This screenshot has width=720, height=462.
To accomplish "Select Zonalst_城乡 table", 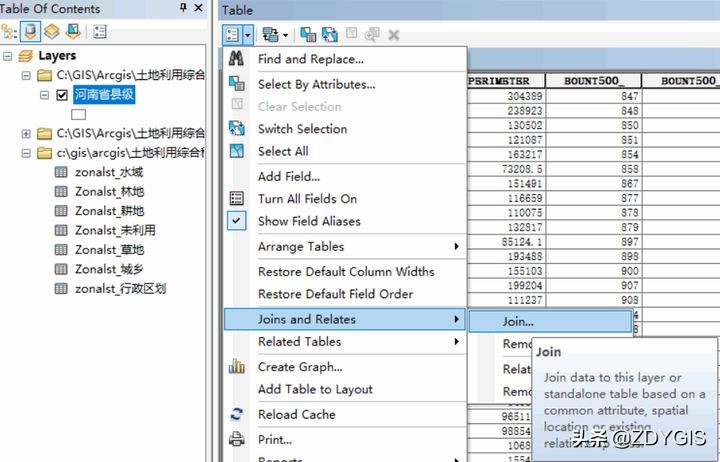I will 109,269.
